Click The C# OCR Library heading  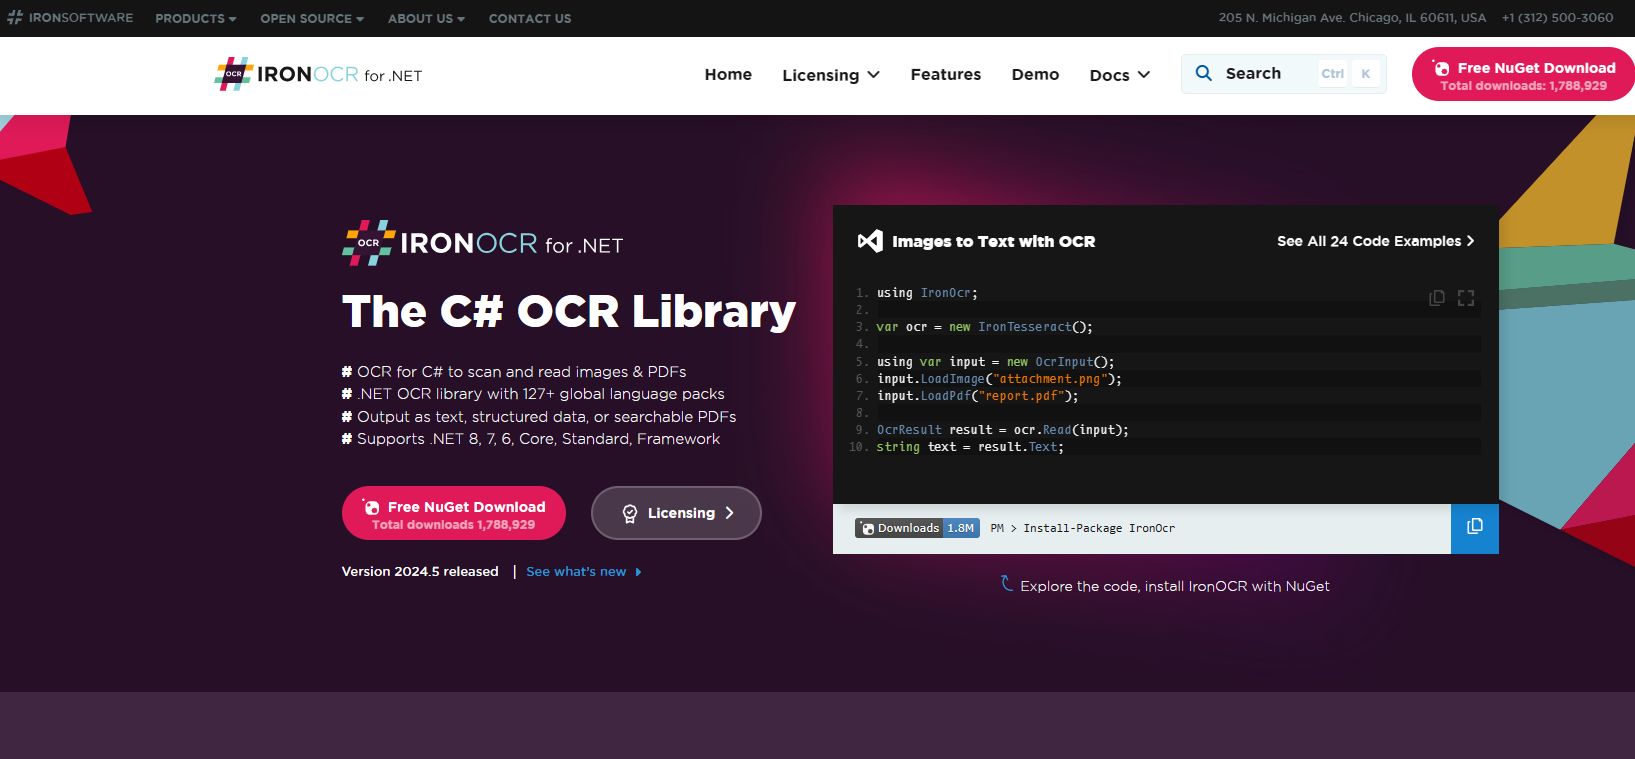pyautogui.click(x=569, y=311)
